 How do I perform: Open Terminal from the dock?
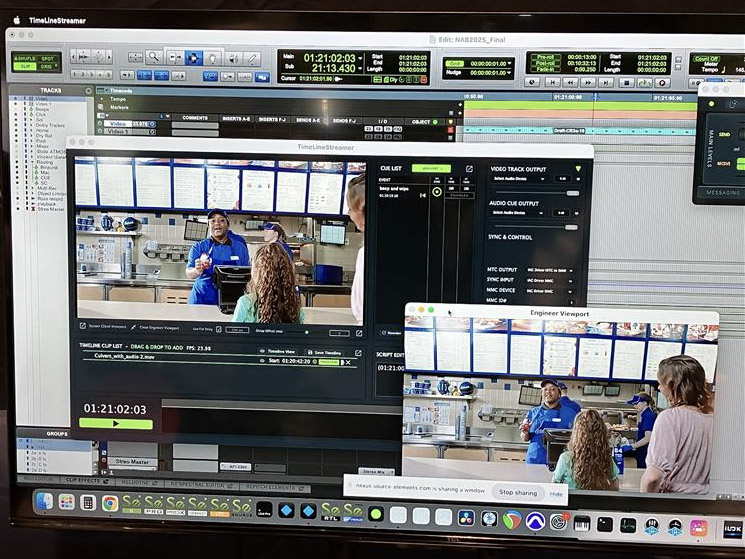pyautogui.click(x=604, y=524)
